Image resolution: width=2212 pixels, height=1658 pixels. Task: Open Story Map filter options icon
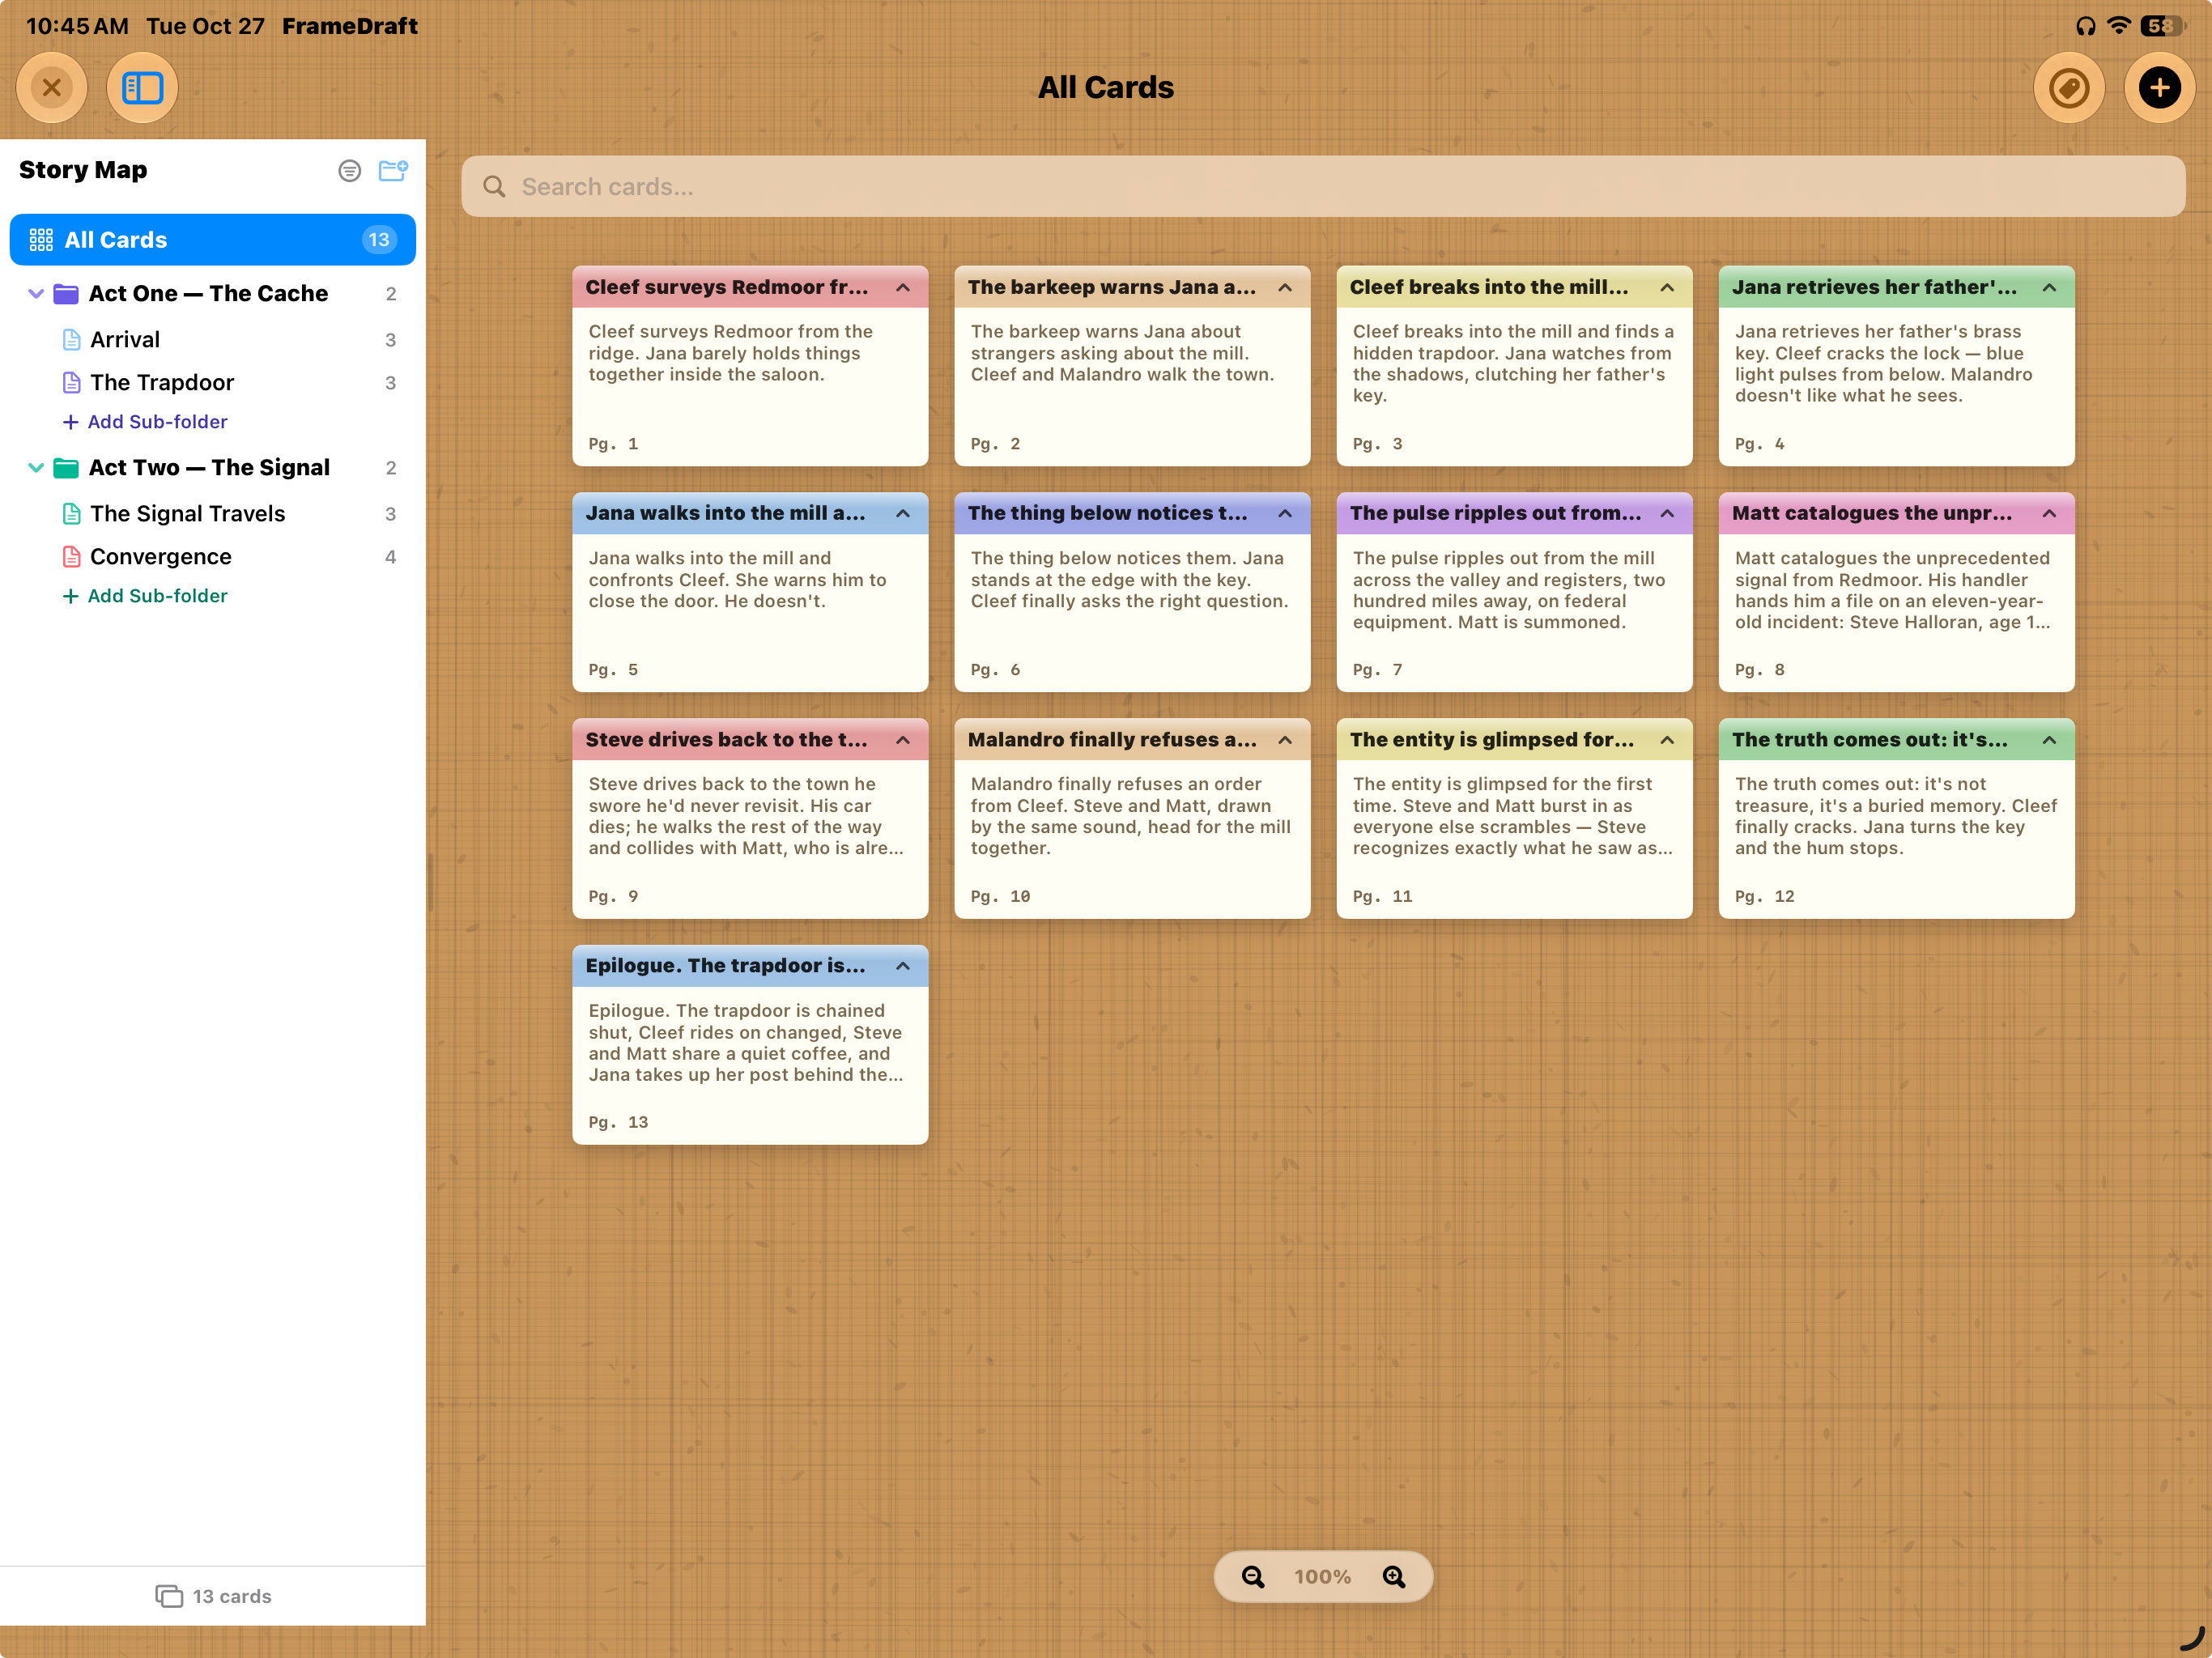tap(349, 171)
